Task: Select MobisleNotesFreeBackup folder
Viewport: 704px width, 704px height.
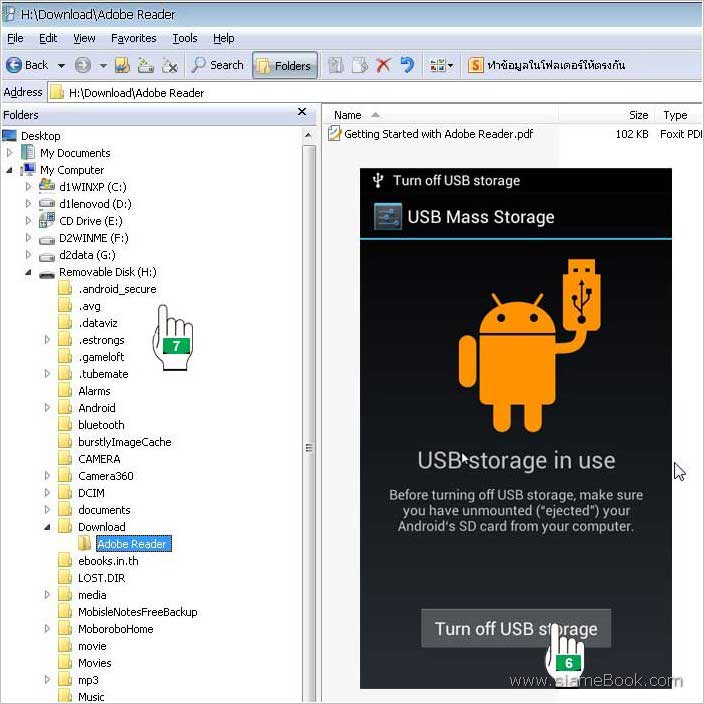Action: click(137, 612)
